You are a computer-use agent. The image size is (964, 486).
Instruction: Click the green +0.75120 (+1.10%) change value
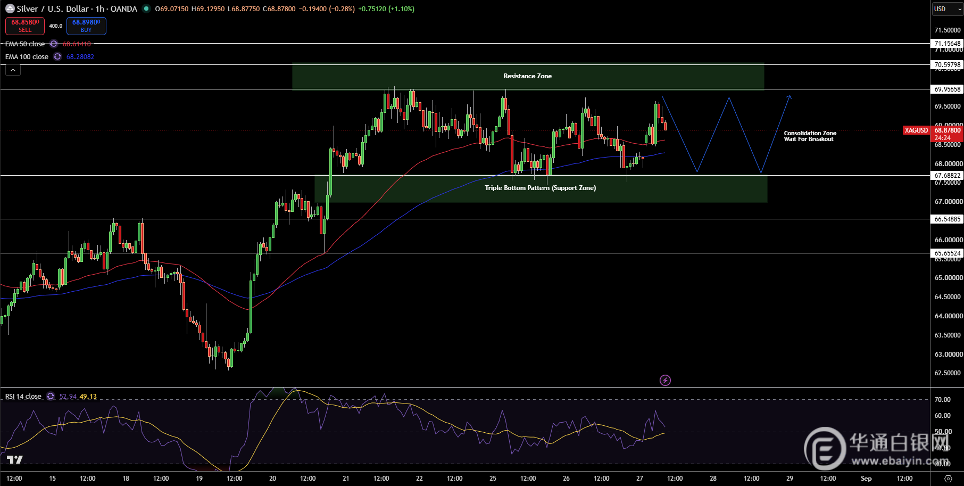pos(386,9)
